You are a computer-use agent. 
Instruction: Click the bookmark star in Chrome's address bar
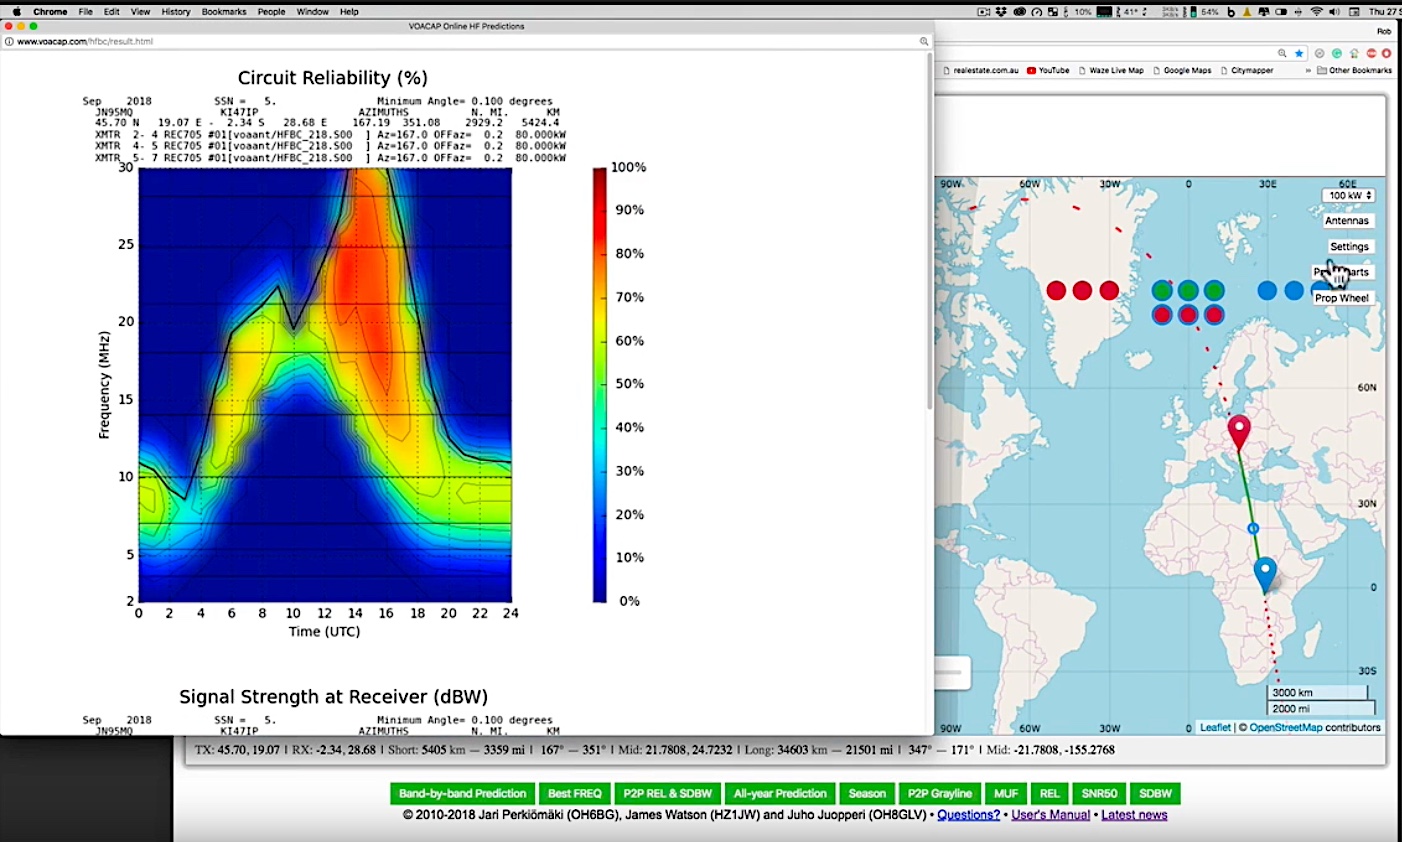tap(1298, 53)
